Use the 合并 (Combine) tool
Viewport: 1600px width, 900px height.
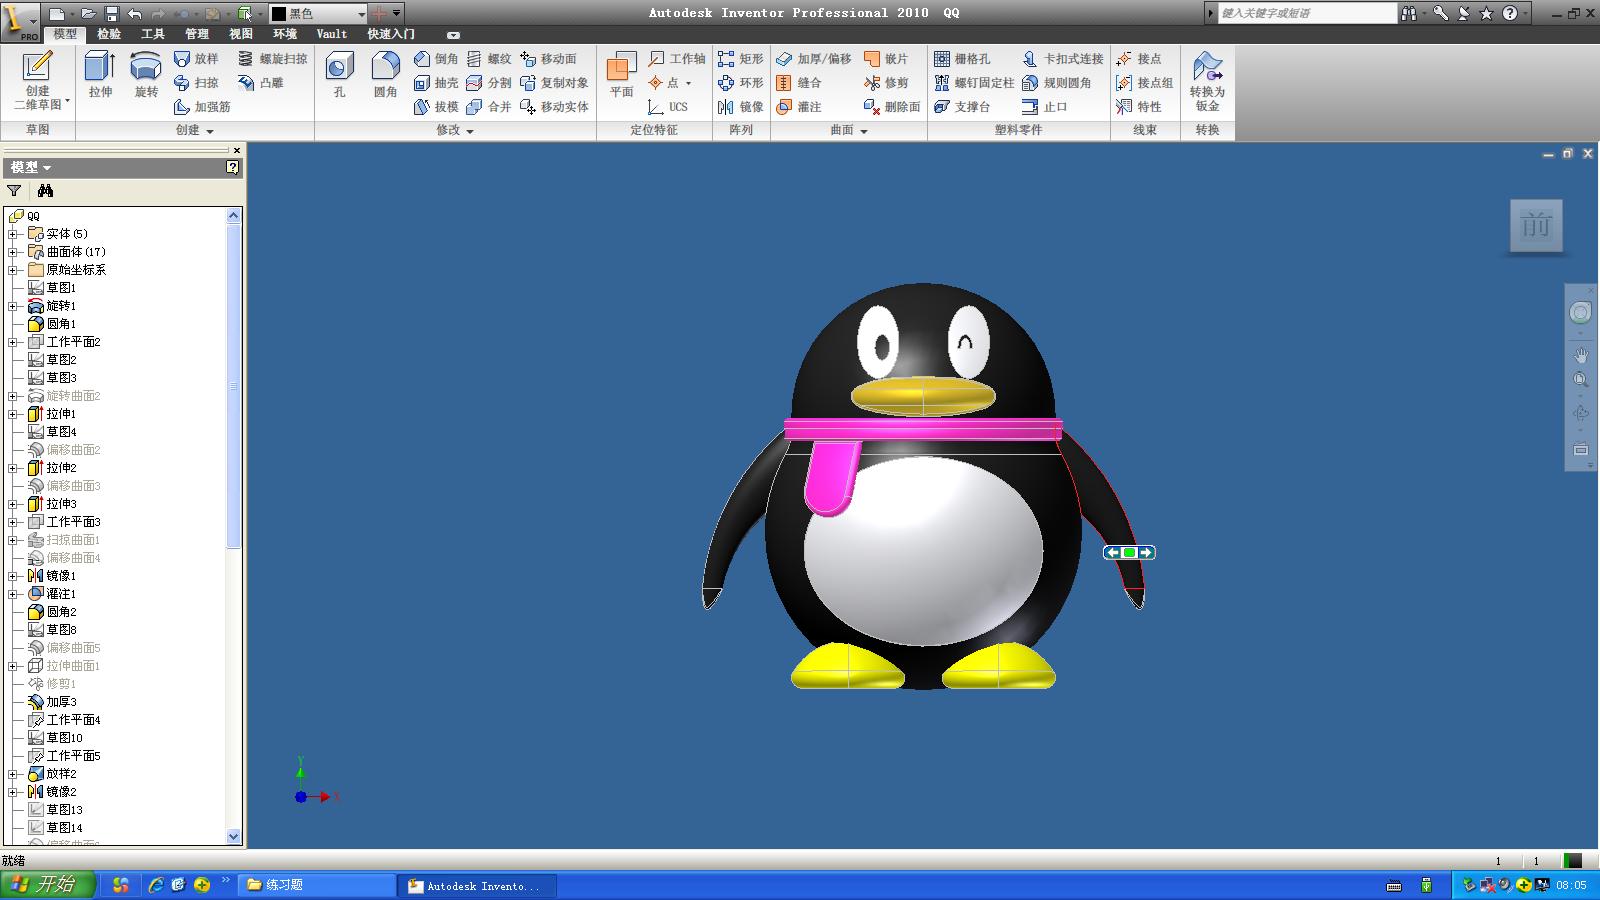489,107
